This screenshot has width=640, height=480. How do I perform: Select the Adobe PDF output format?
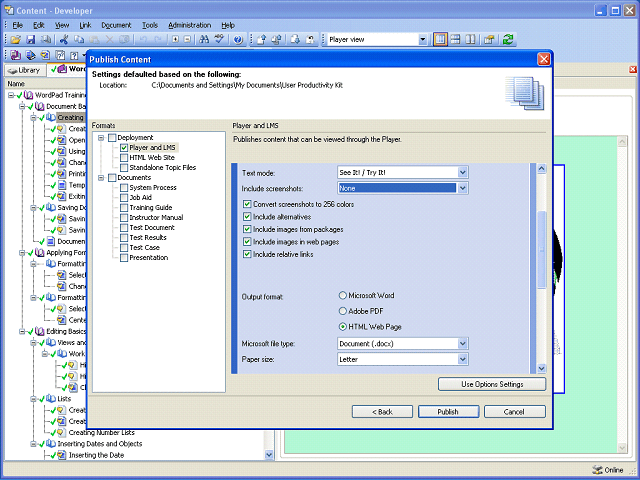coord(343,311)
